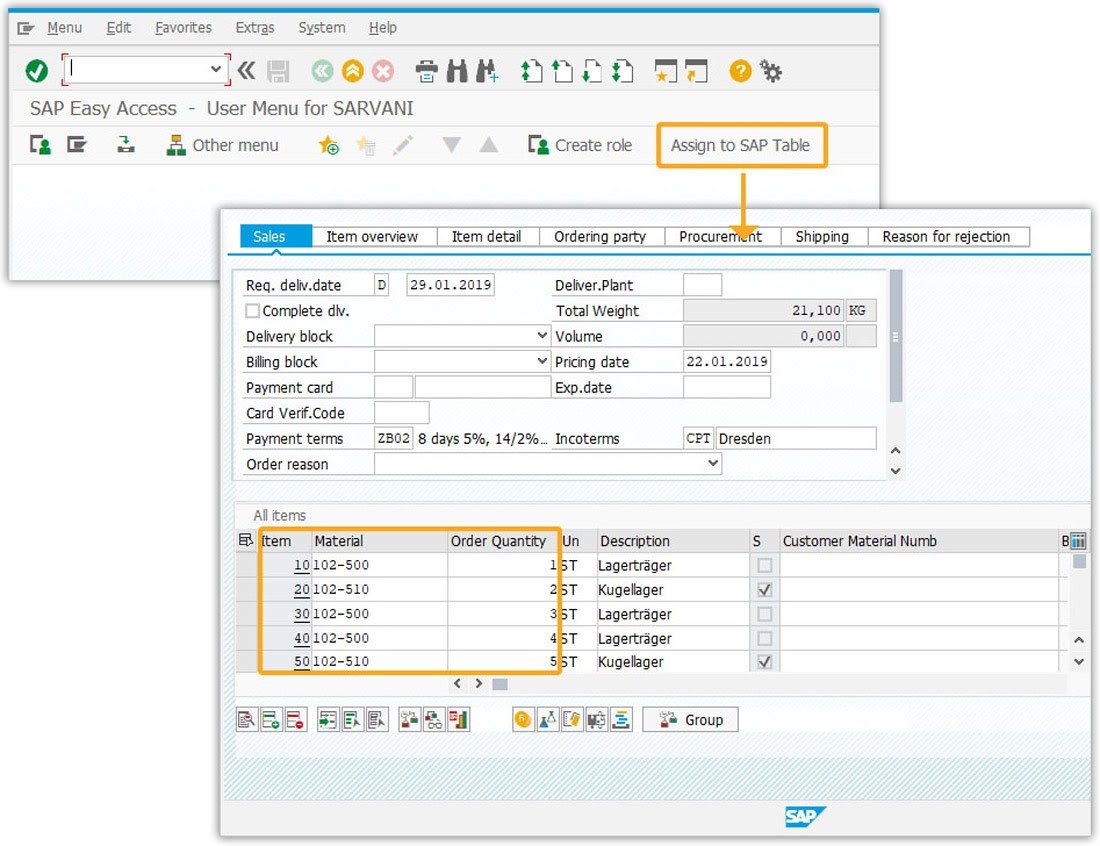The image size is (1100, 846).
Task: Go to previous page icon
Action: click(x=562, y=71)
